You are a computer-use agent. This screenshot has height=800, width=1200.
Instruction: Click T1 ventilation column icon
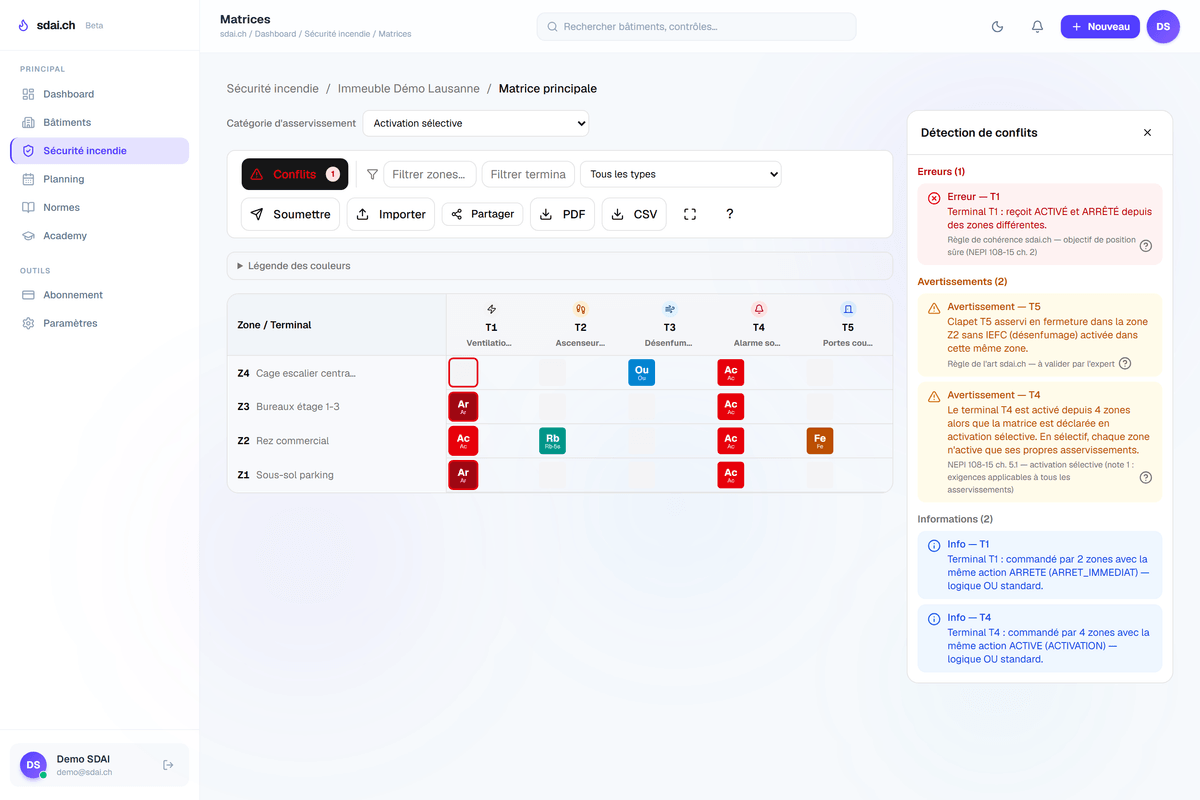click(491, 310)
